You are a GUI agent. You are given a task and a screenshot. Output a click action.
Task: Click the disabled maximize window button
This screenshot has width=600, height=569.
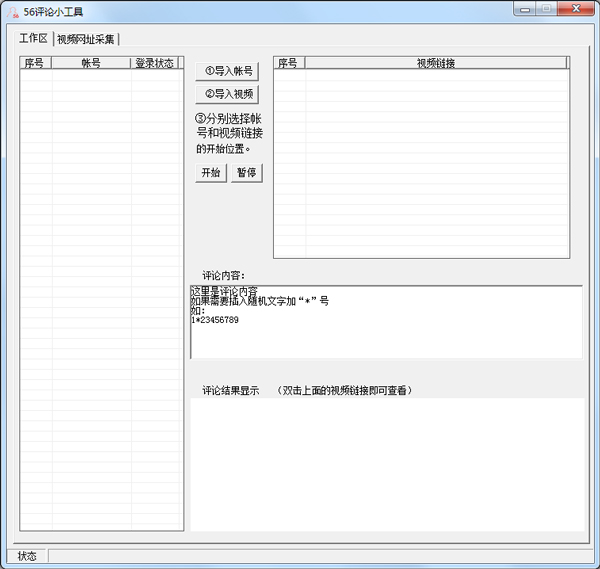tap(547, 9)
